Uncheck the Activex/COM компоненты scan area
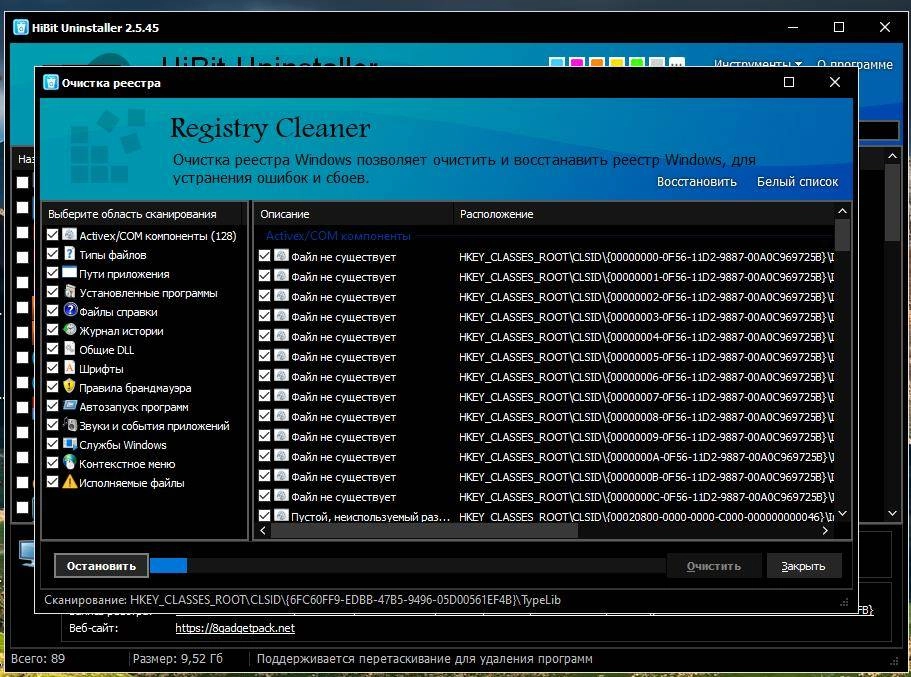Viewport: 911px width, 677px height. [x=52, y=235]
